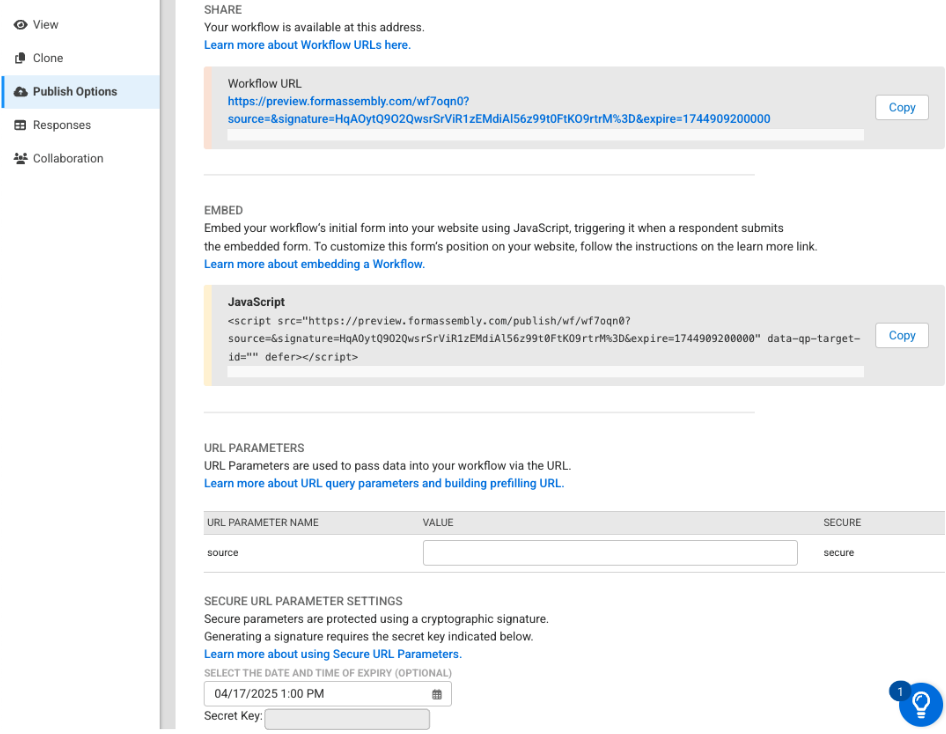Click the value field for the source parameter
The height and width of the screenshot is (734, 946).
point(610,553)
